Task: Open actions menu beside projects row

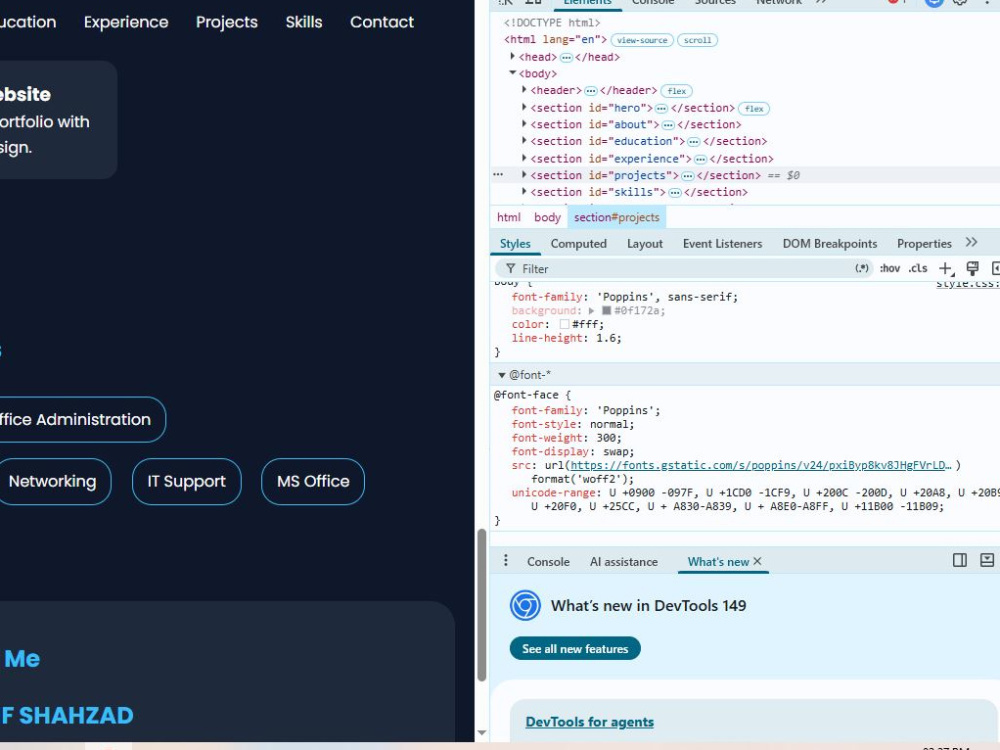Action: click(498, 175)
